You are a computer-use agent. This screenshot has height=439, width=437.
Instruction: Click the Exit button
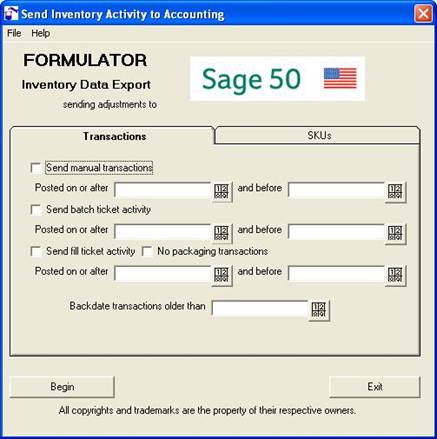tap(375, 387)
